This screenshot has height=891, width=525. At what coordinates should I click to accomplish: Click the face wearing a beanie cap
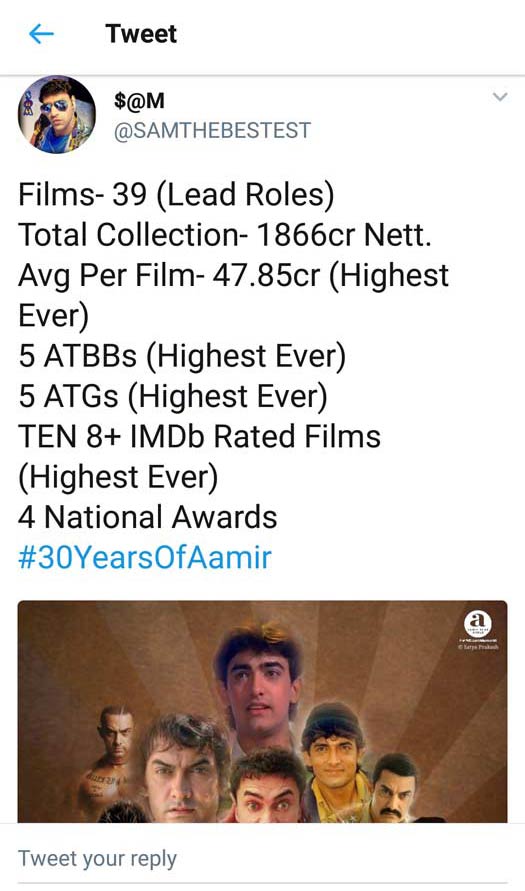pos(334,744)
